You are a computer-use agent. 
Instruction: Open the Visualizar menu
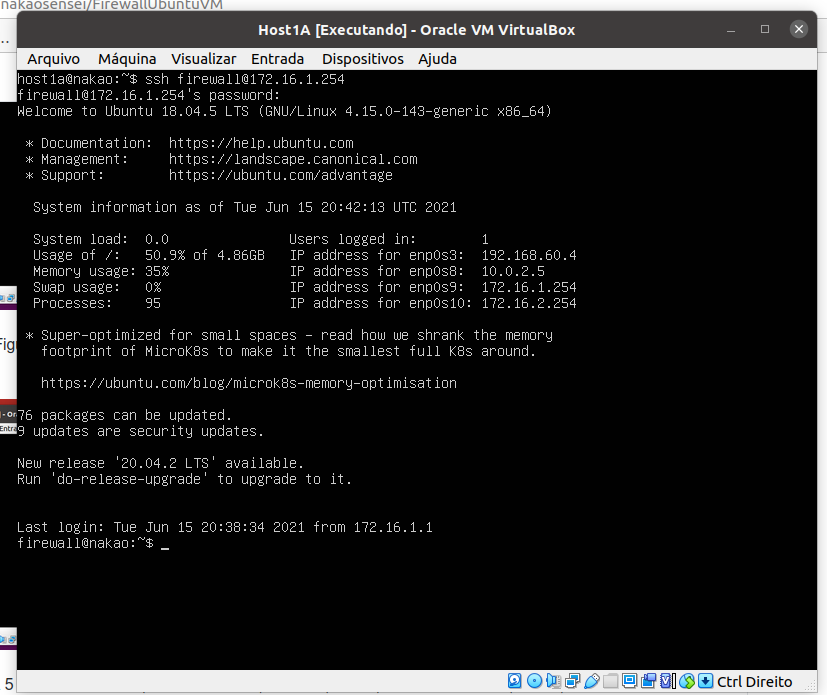click(x=204, y=59)
